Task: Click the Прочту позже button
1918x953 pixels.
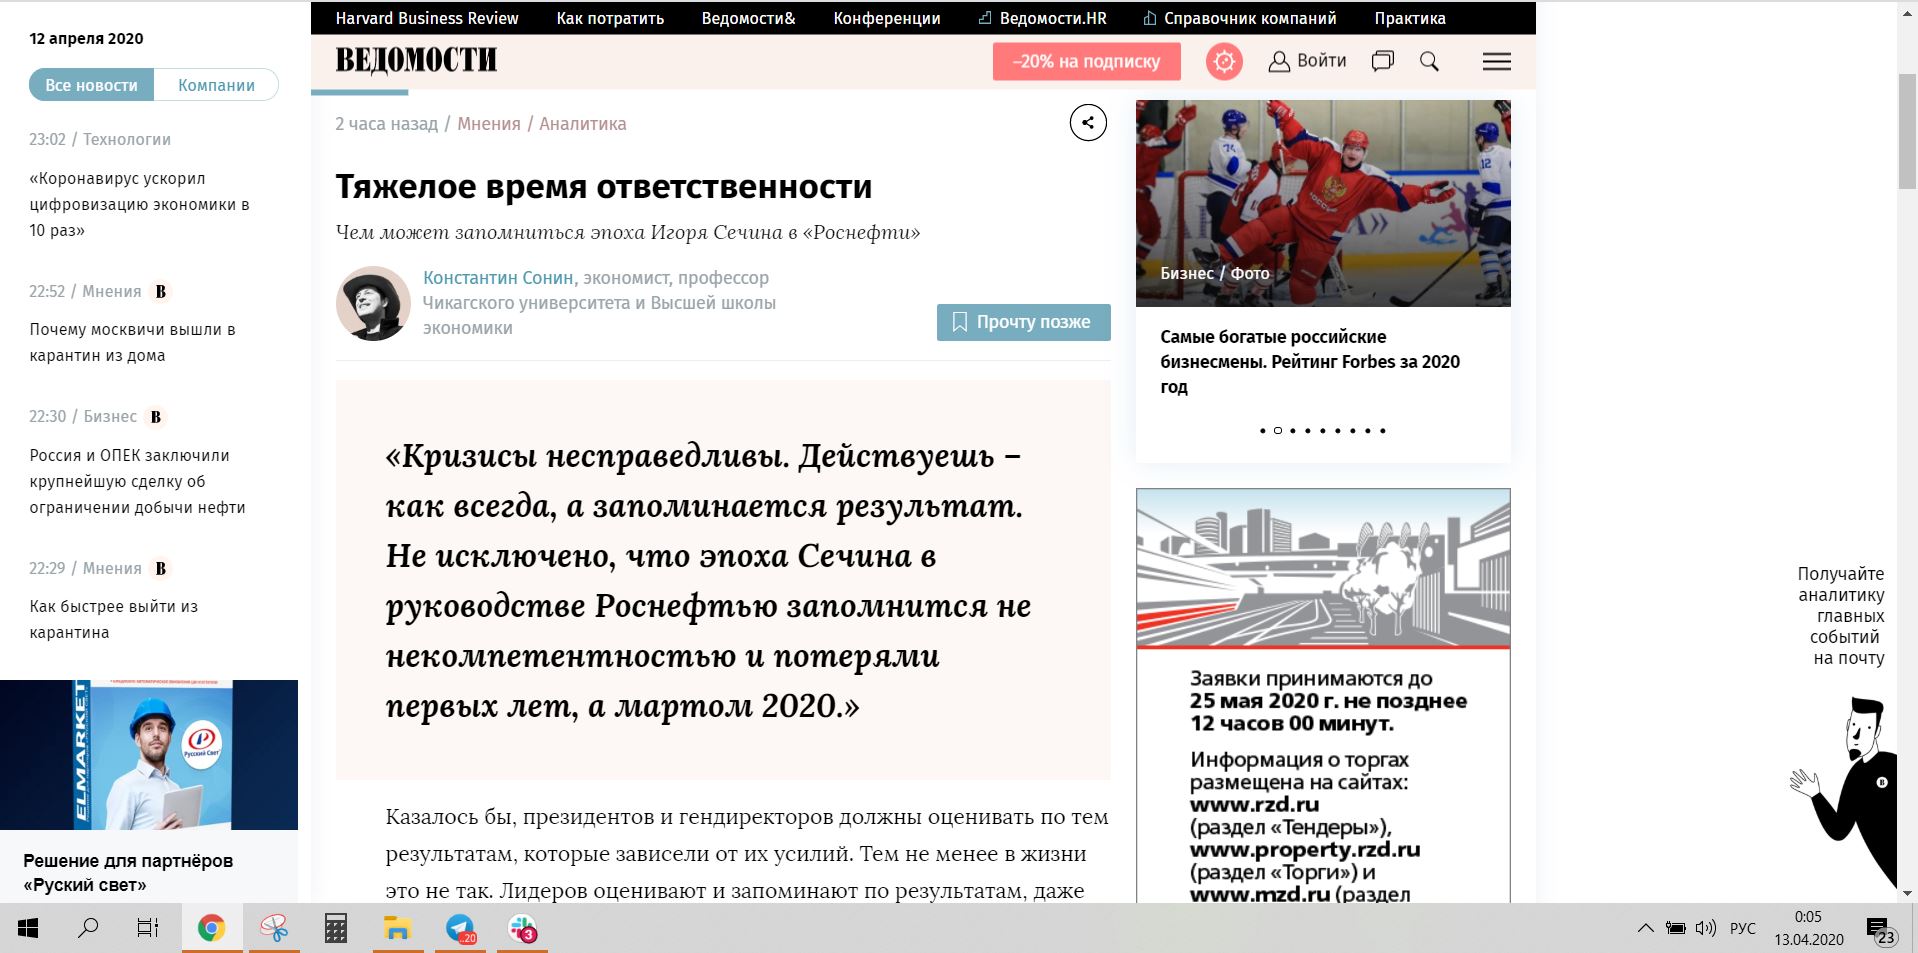Action: [1023, 322]
